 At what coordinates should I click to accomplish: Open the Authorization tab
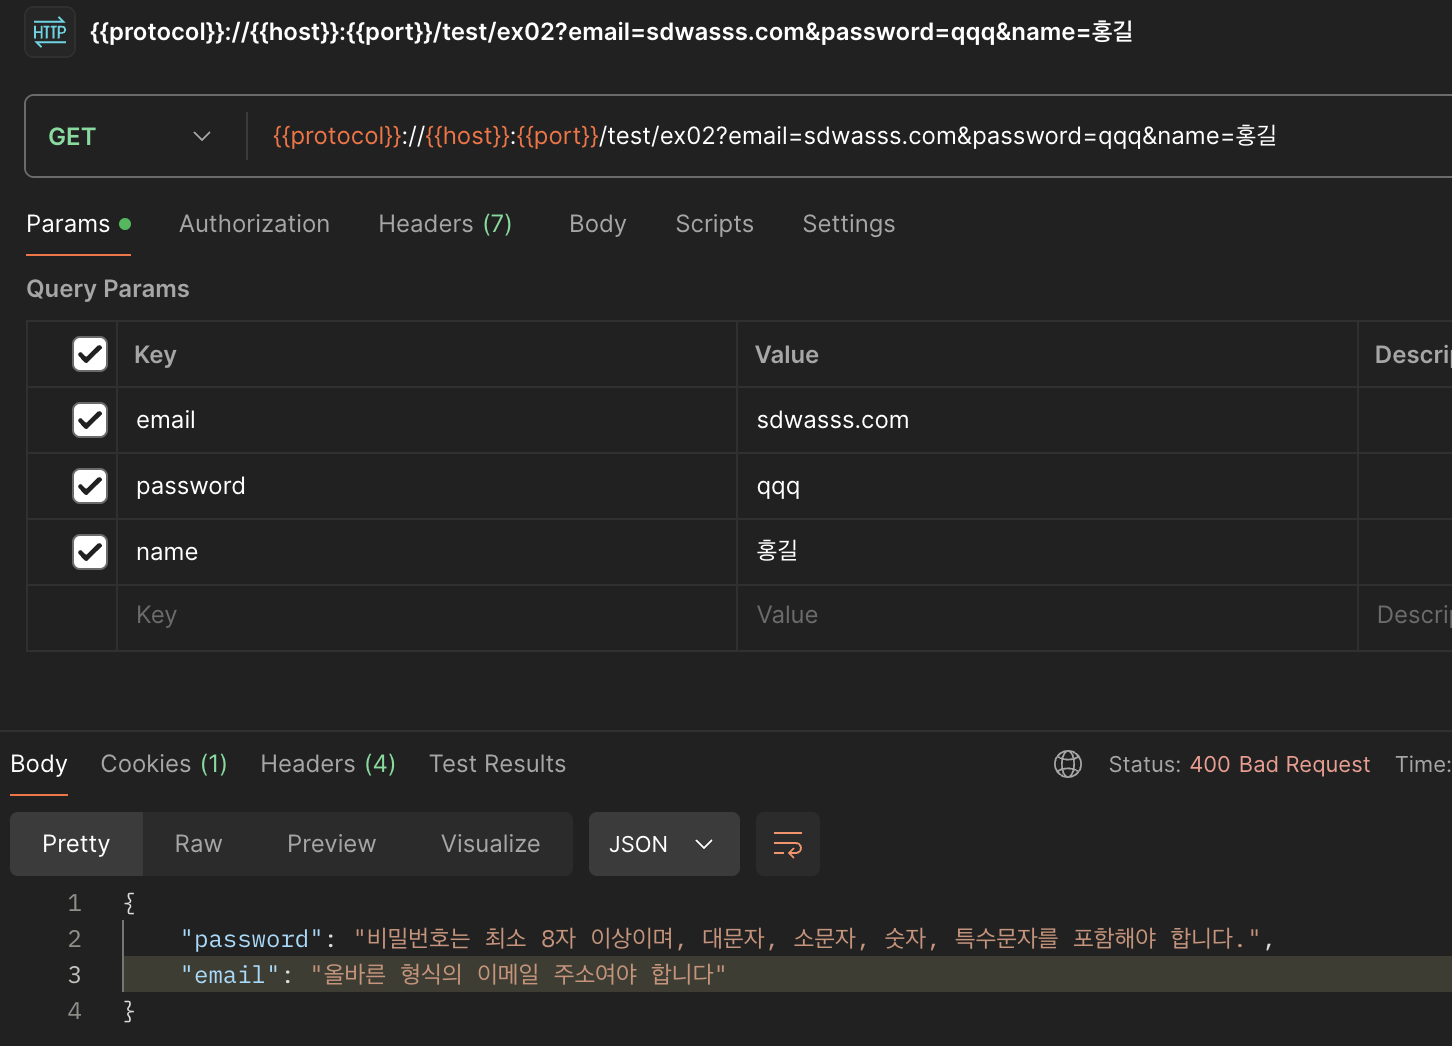tap(254, 224)
